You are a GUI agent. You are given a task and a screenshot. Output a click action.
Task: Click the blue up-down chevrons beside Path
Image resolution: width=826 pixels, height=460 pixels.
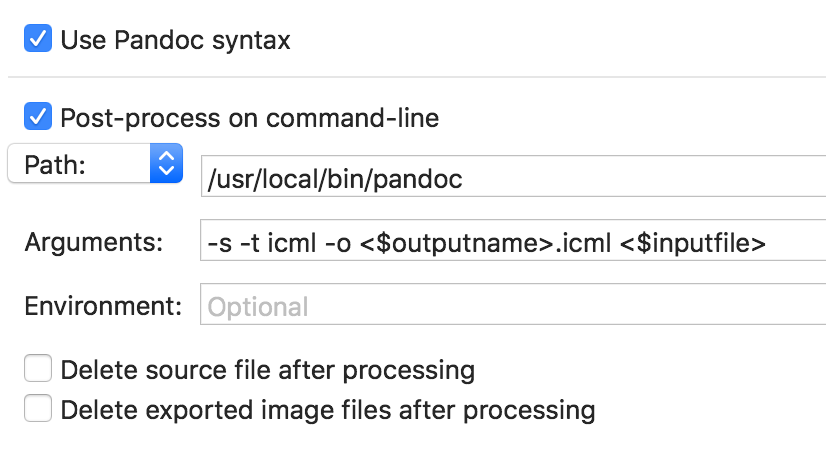[x=166, y=163]
